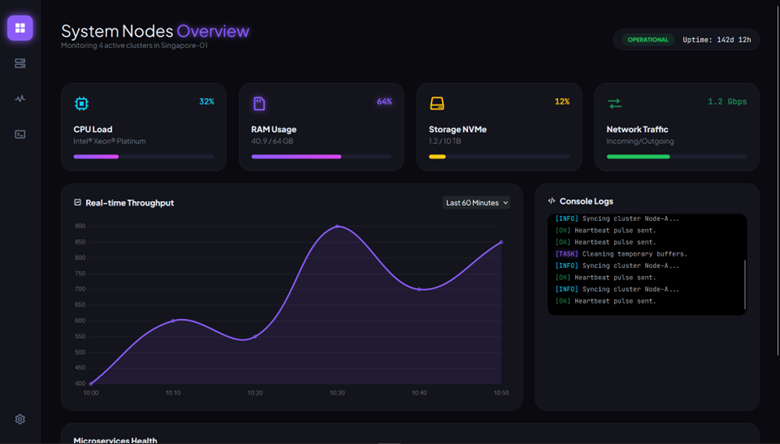Click the CPU Load progress bar
Screen dimensions: 780x444
coord(143,156)
